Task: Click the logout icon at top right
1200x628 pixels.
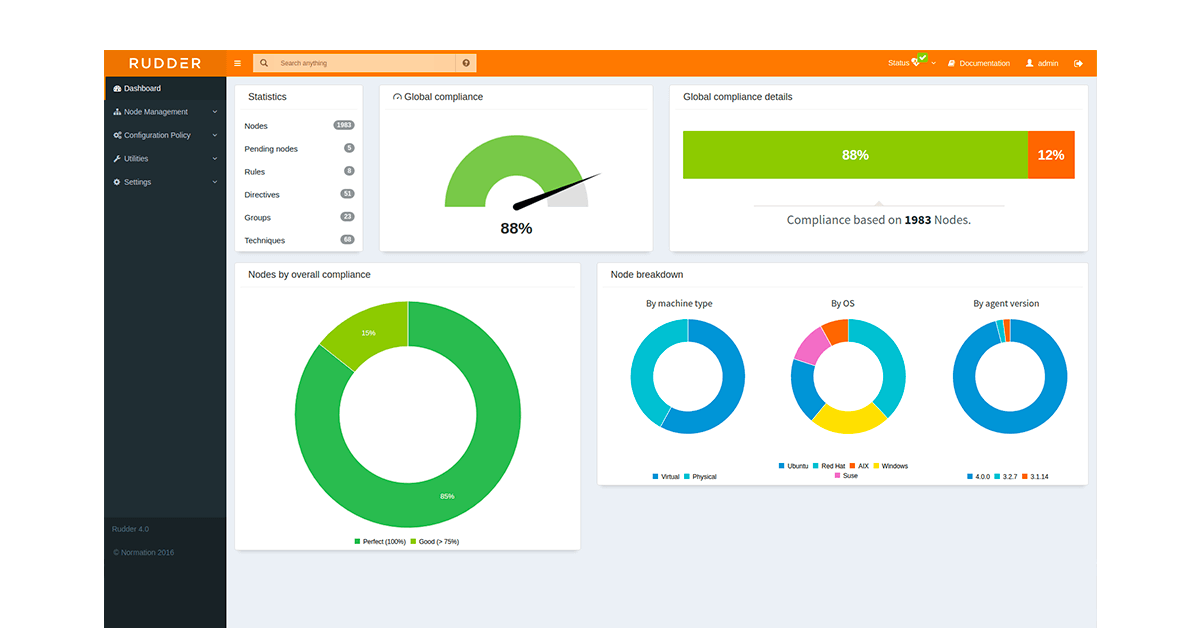Action: click(1078, 63)
